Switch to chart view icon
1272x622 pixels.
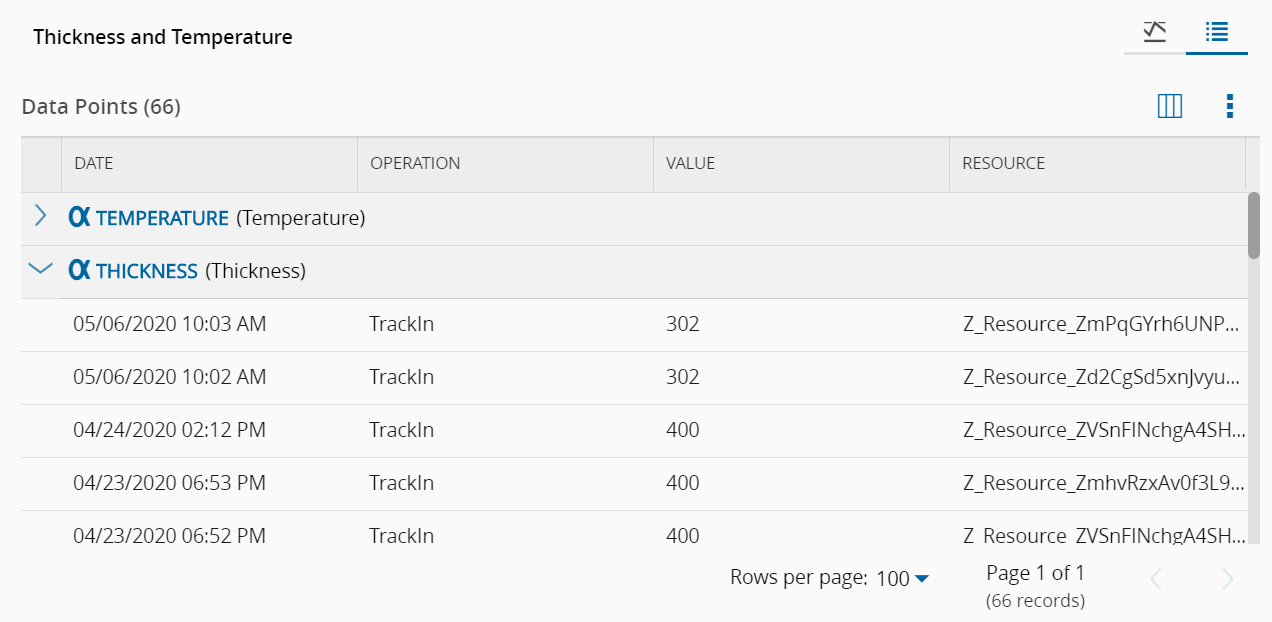click(1155, 32)
